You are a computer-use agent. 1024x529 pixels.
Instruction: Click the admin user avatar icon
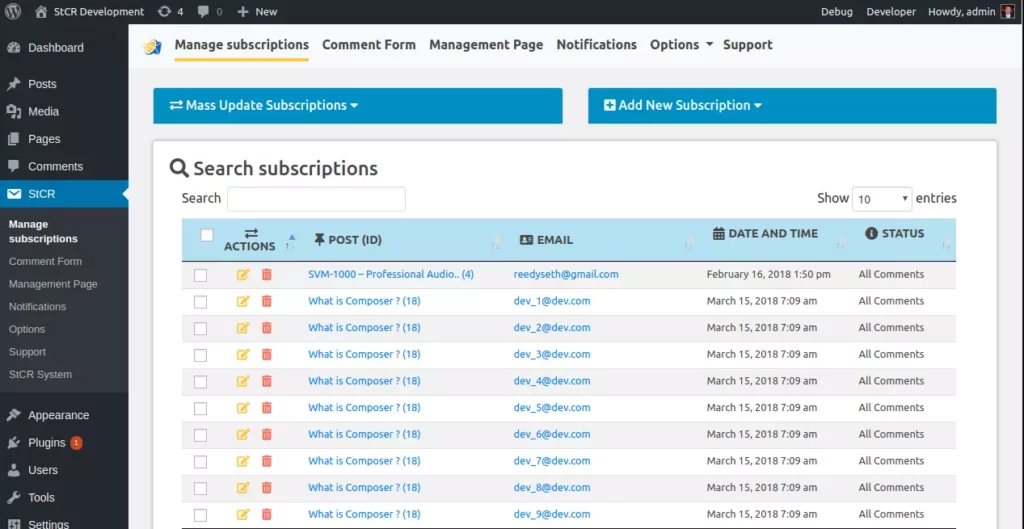coord(1007,12)
